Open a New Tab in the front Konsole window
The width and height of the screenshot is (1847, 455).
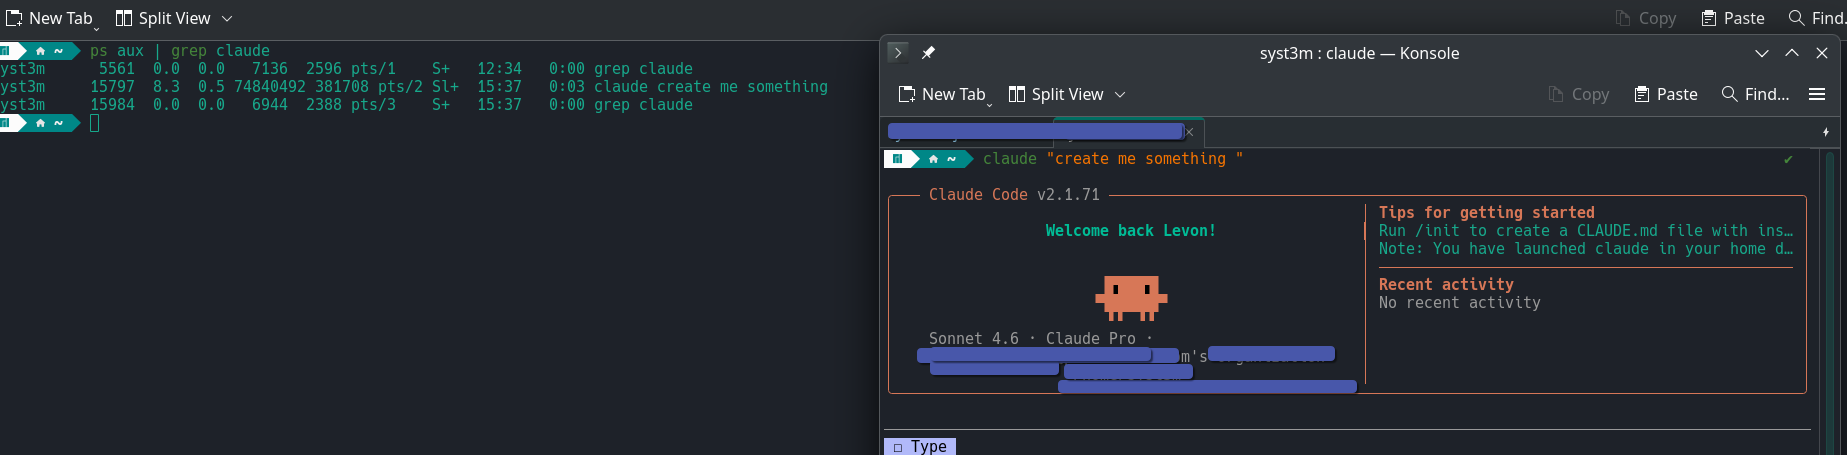[x=941, y=94]
